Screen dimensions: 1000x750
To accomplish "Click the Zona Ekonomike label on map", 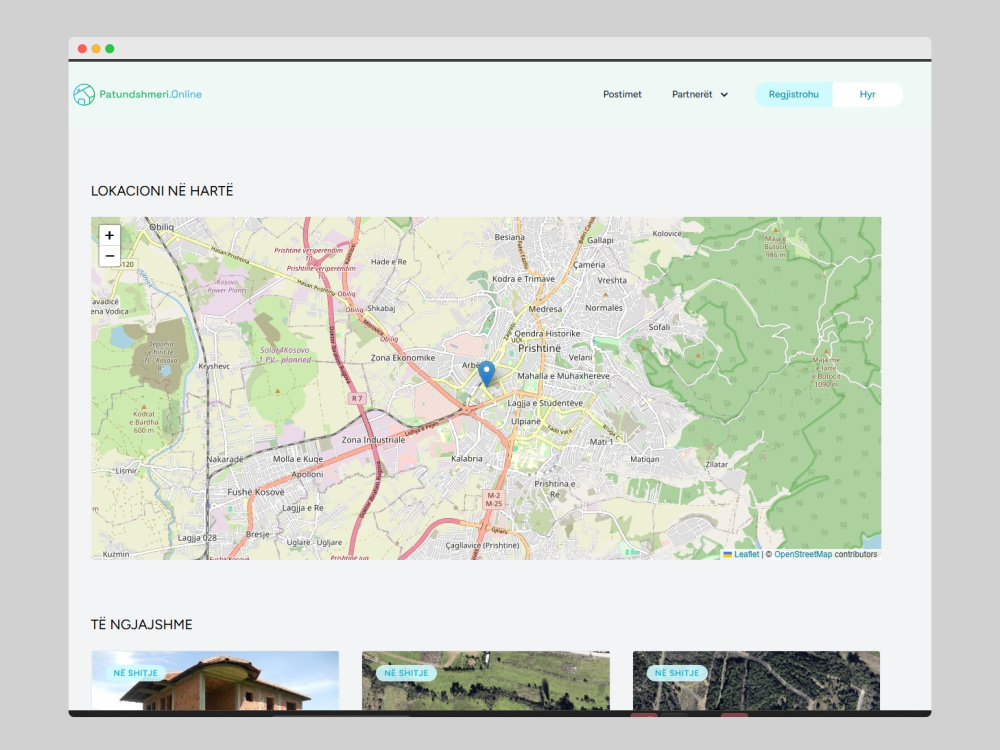I will pyautogui.click(x=403, y=358).
